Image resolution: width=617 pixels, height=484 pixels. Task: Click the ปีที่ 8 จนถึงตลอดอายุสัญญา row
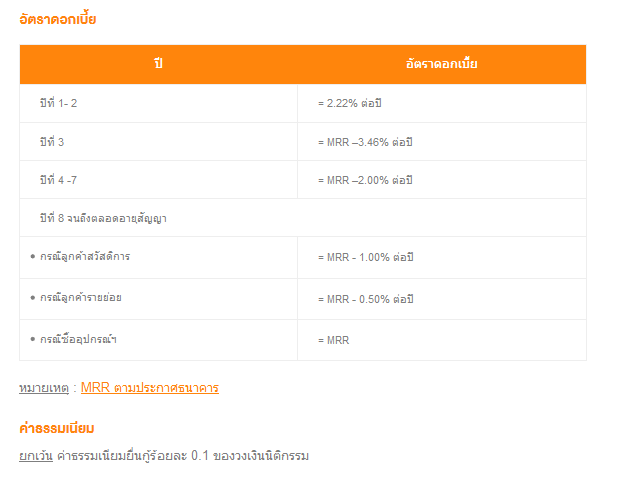tap(303, 218)
